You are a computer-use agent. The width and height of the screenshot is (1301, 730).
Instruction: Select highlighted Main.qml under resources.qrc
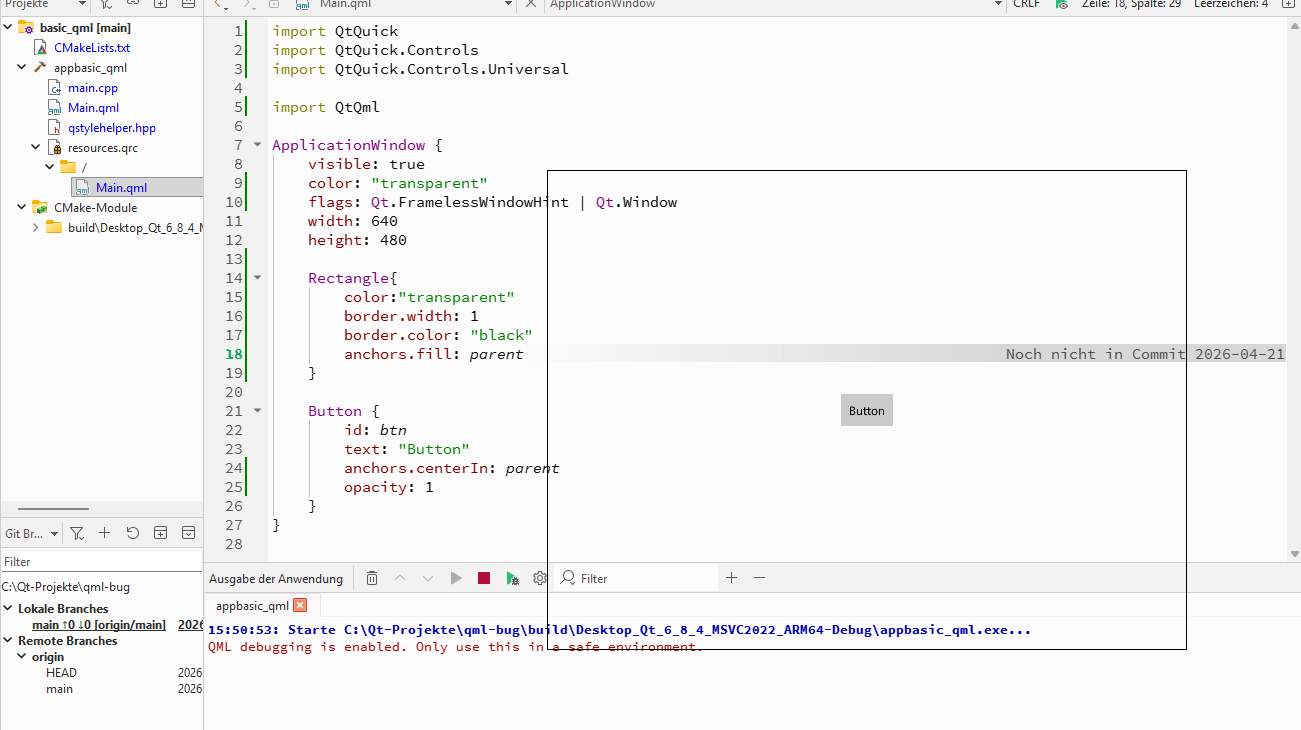point(121,188)
